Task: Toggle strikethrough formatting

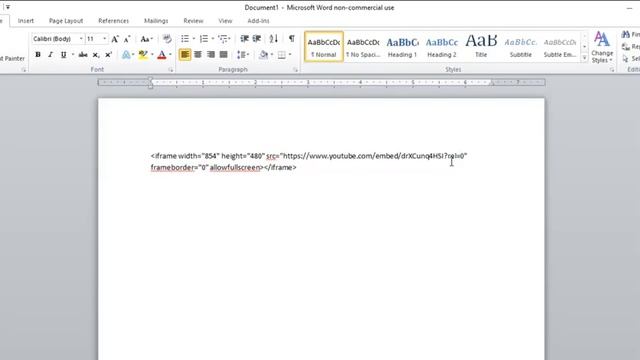Action: [x=83, y=55]
